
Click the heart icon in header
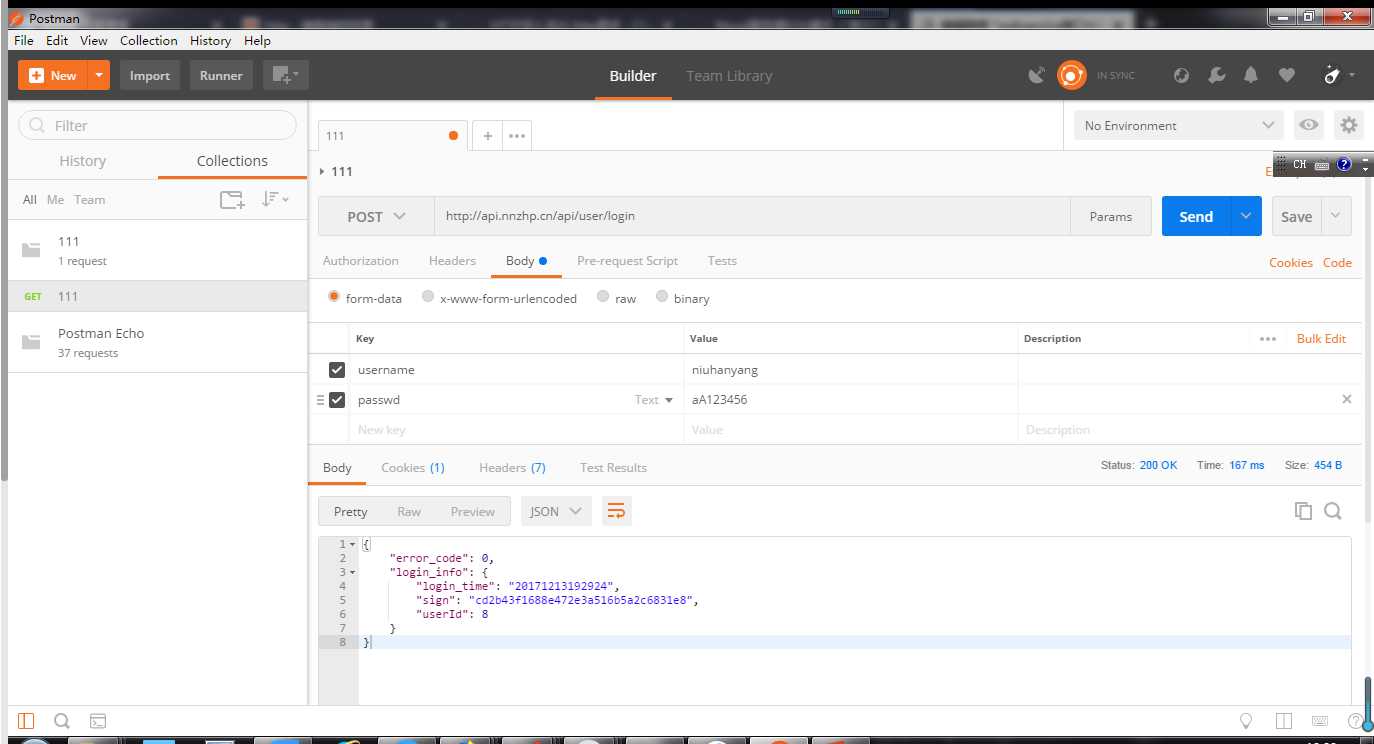1287,75
